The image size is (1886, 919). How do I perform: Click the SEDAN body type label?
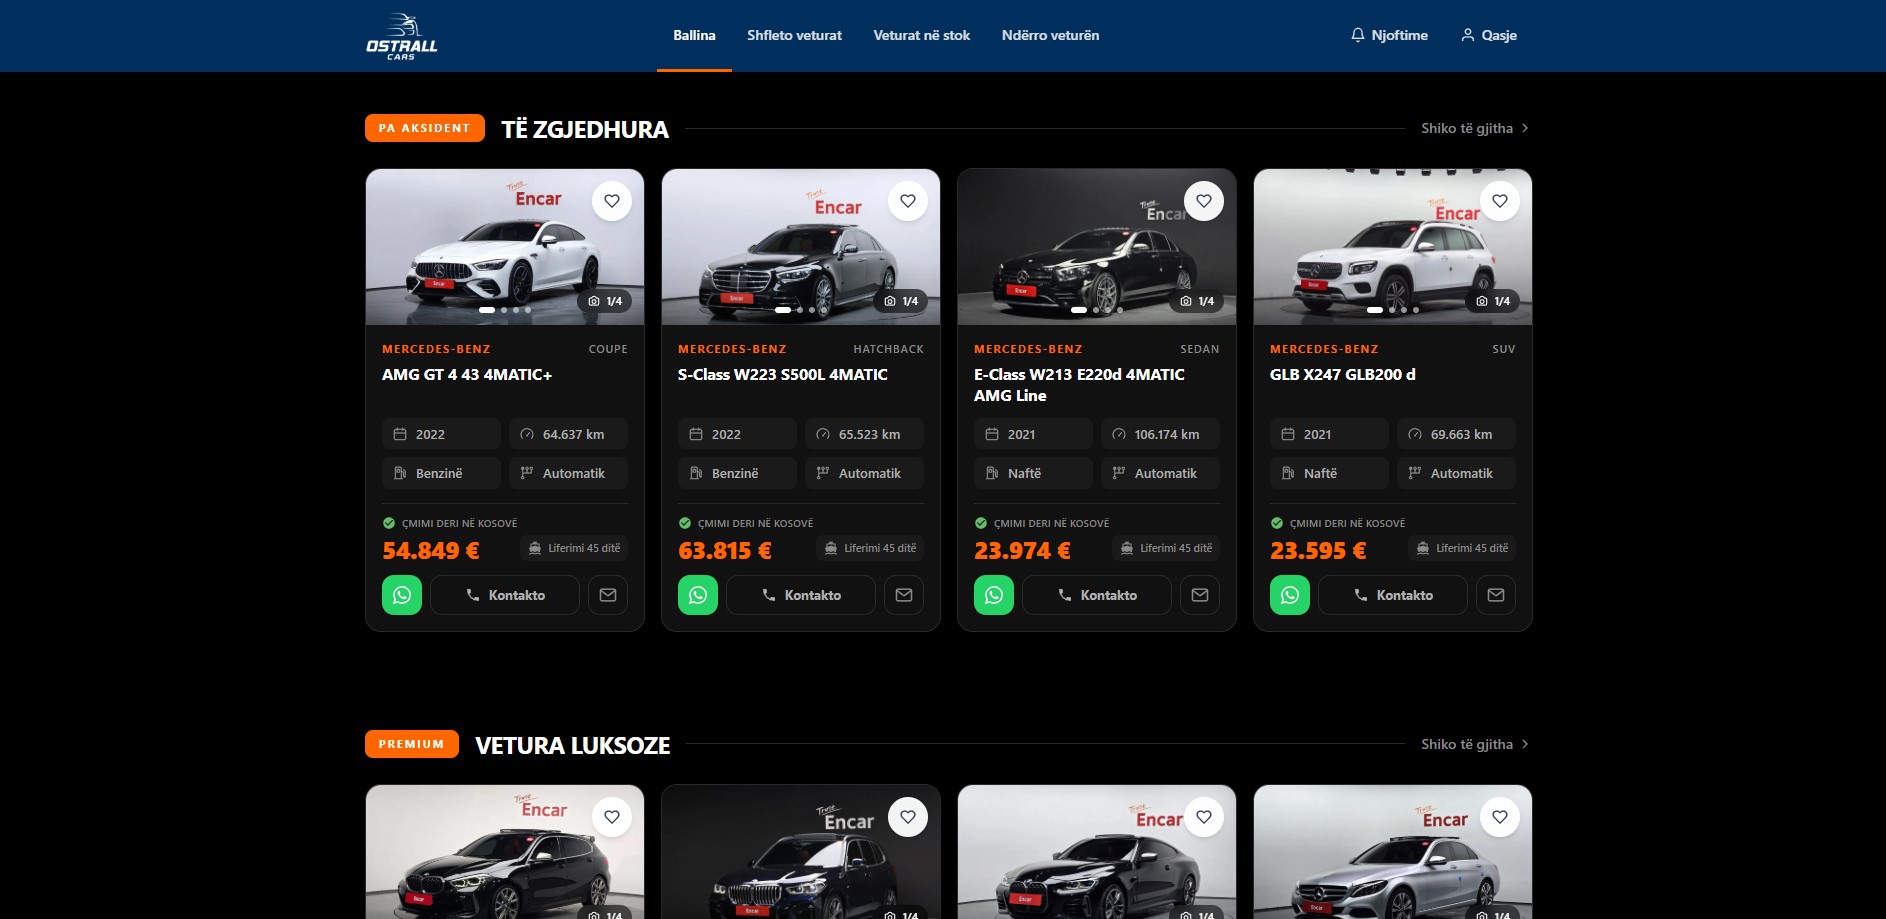[1199, 349]
